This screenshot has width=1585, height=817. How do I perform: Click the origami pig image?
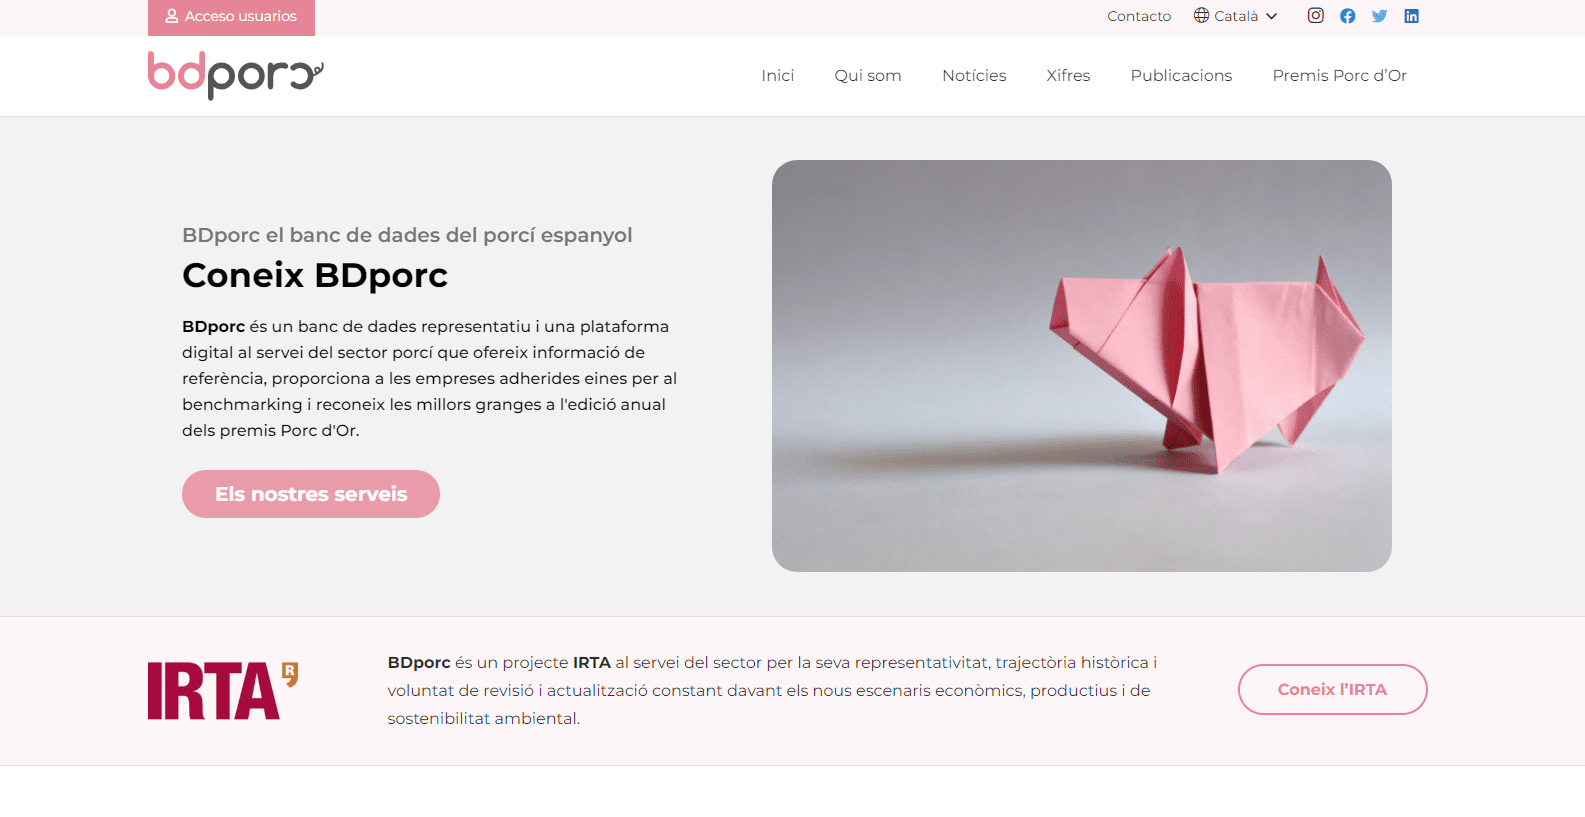coord(1082,366)
